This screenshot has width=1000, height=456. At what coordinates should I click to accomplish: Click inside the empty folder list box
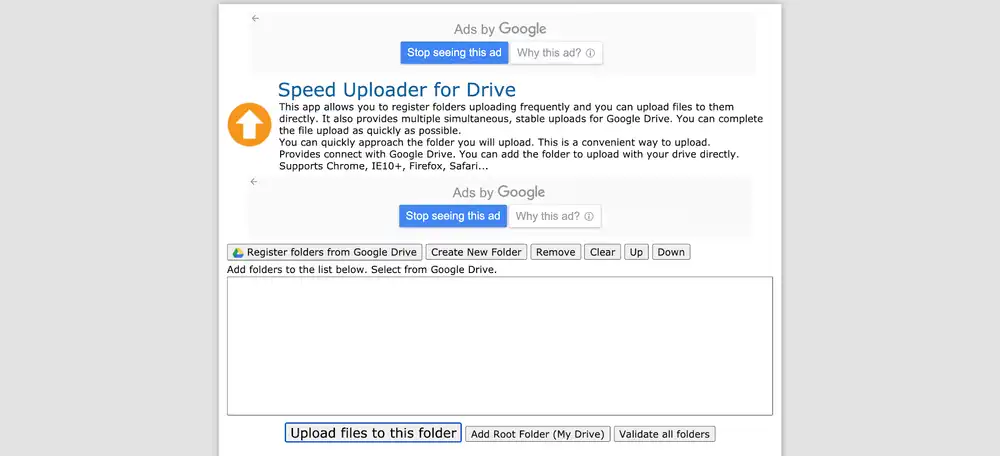[x=500, y=346]
